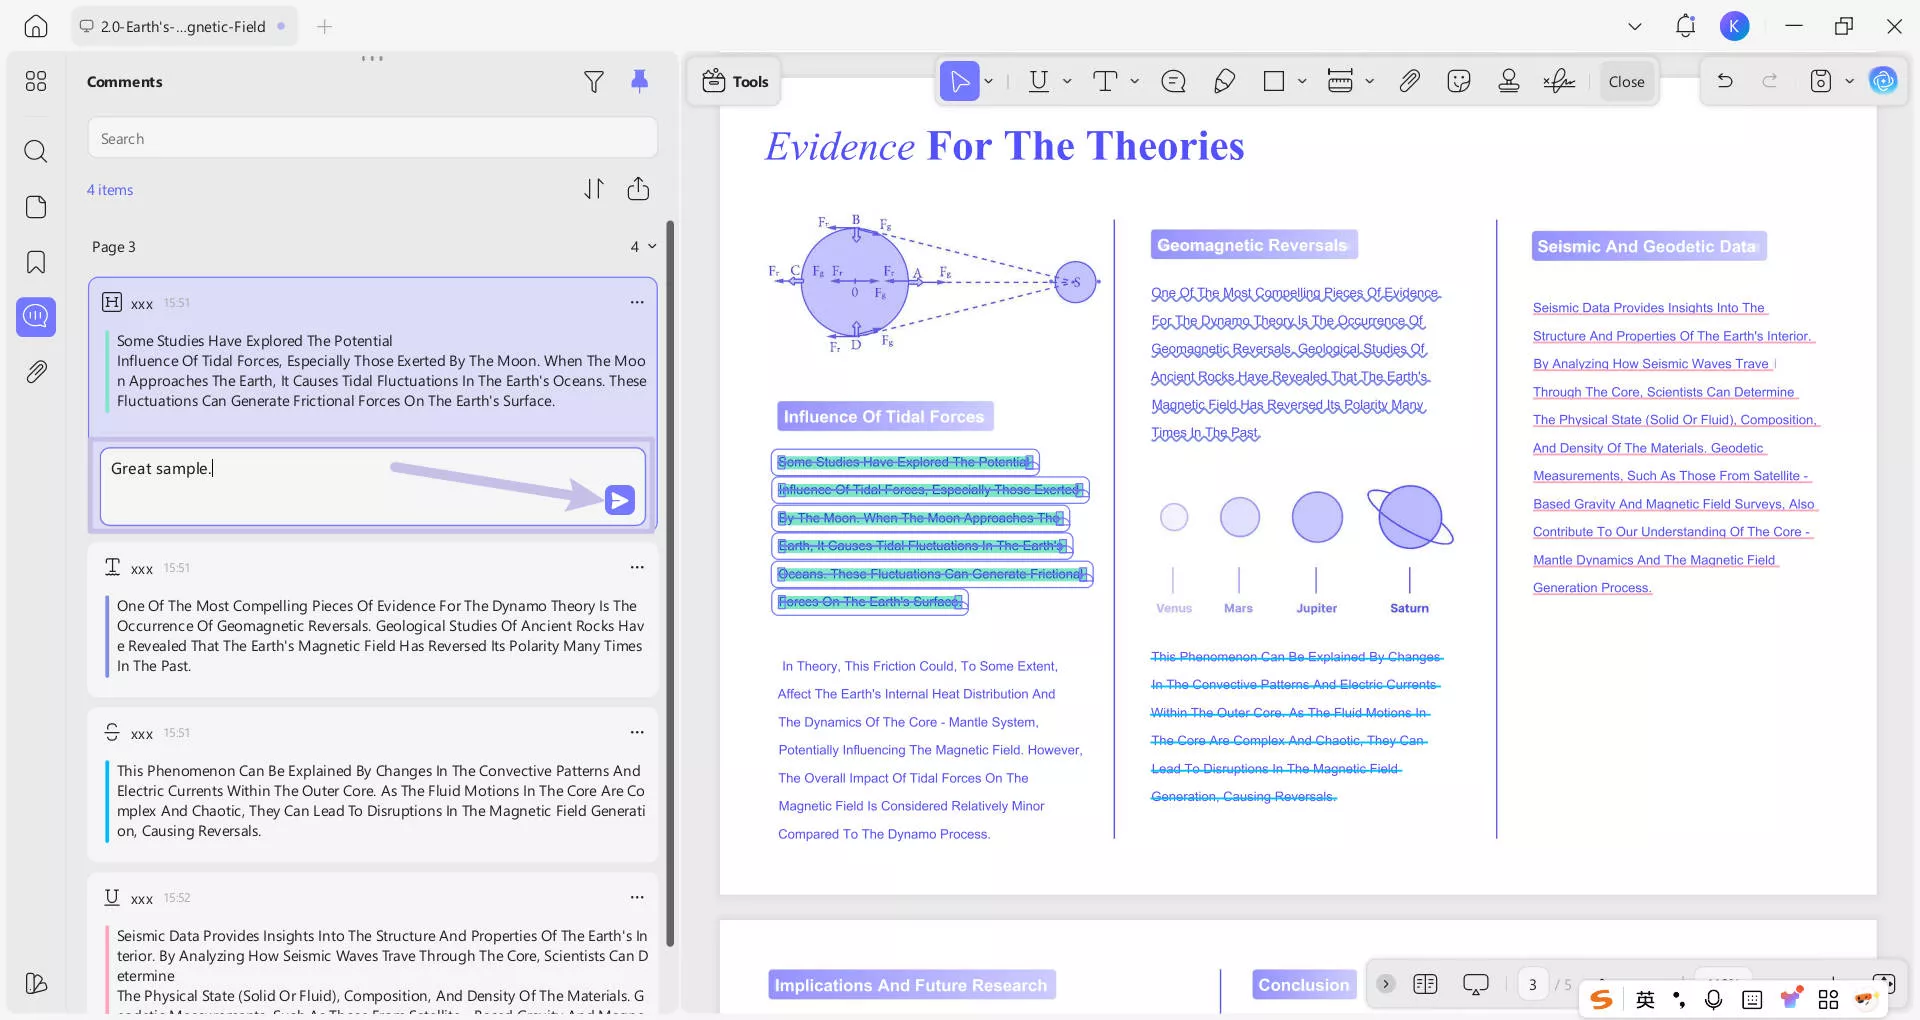The height and width of the screenshot is (1020, 1920).
Task: Open the signature tool
Action: [x=1559, y=82]
